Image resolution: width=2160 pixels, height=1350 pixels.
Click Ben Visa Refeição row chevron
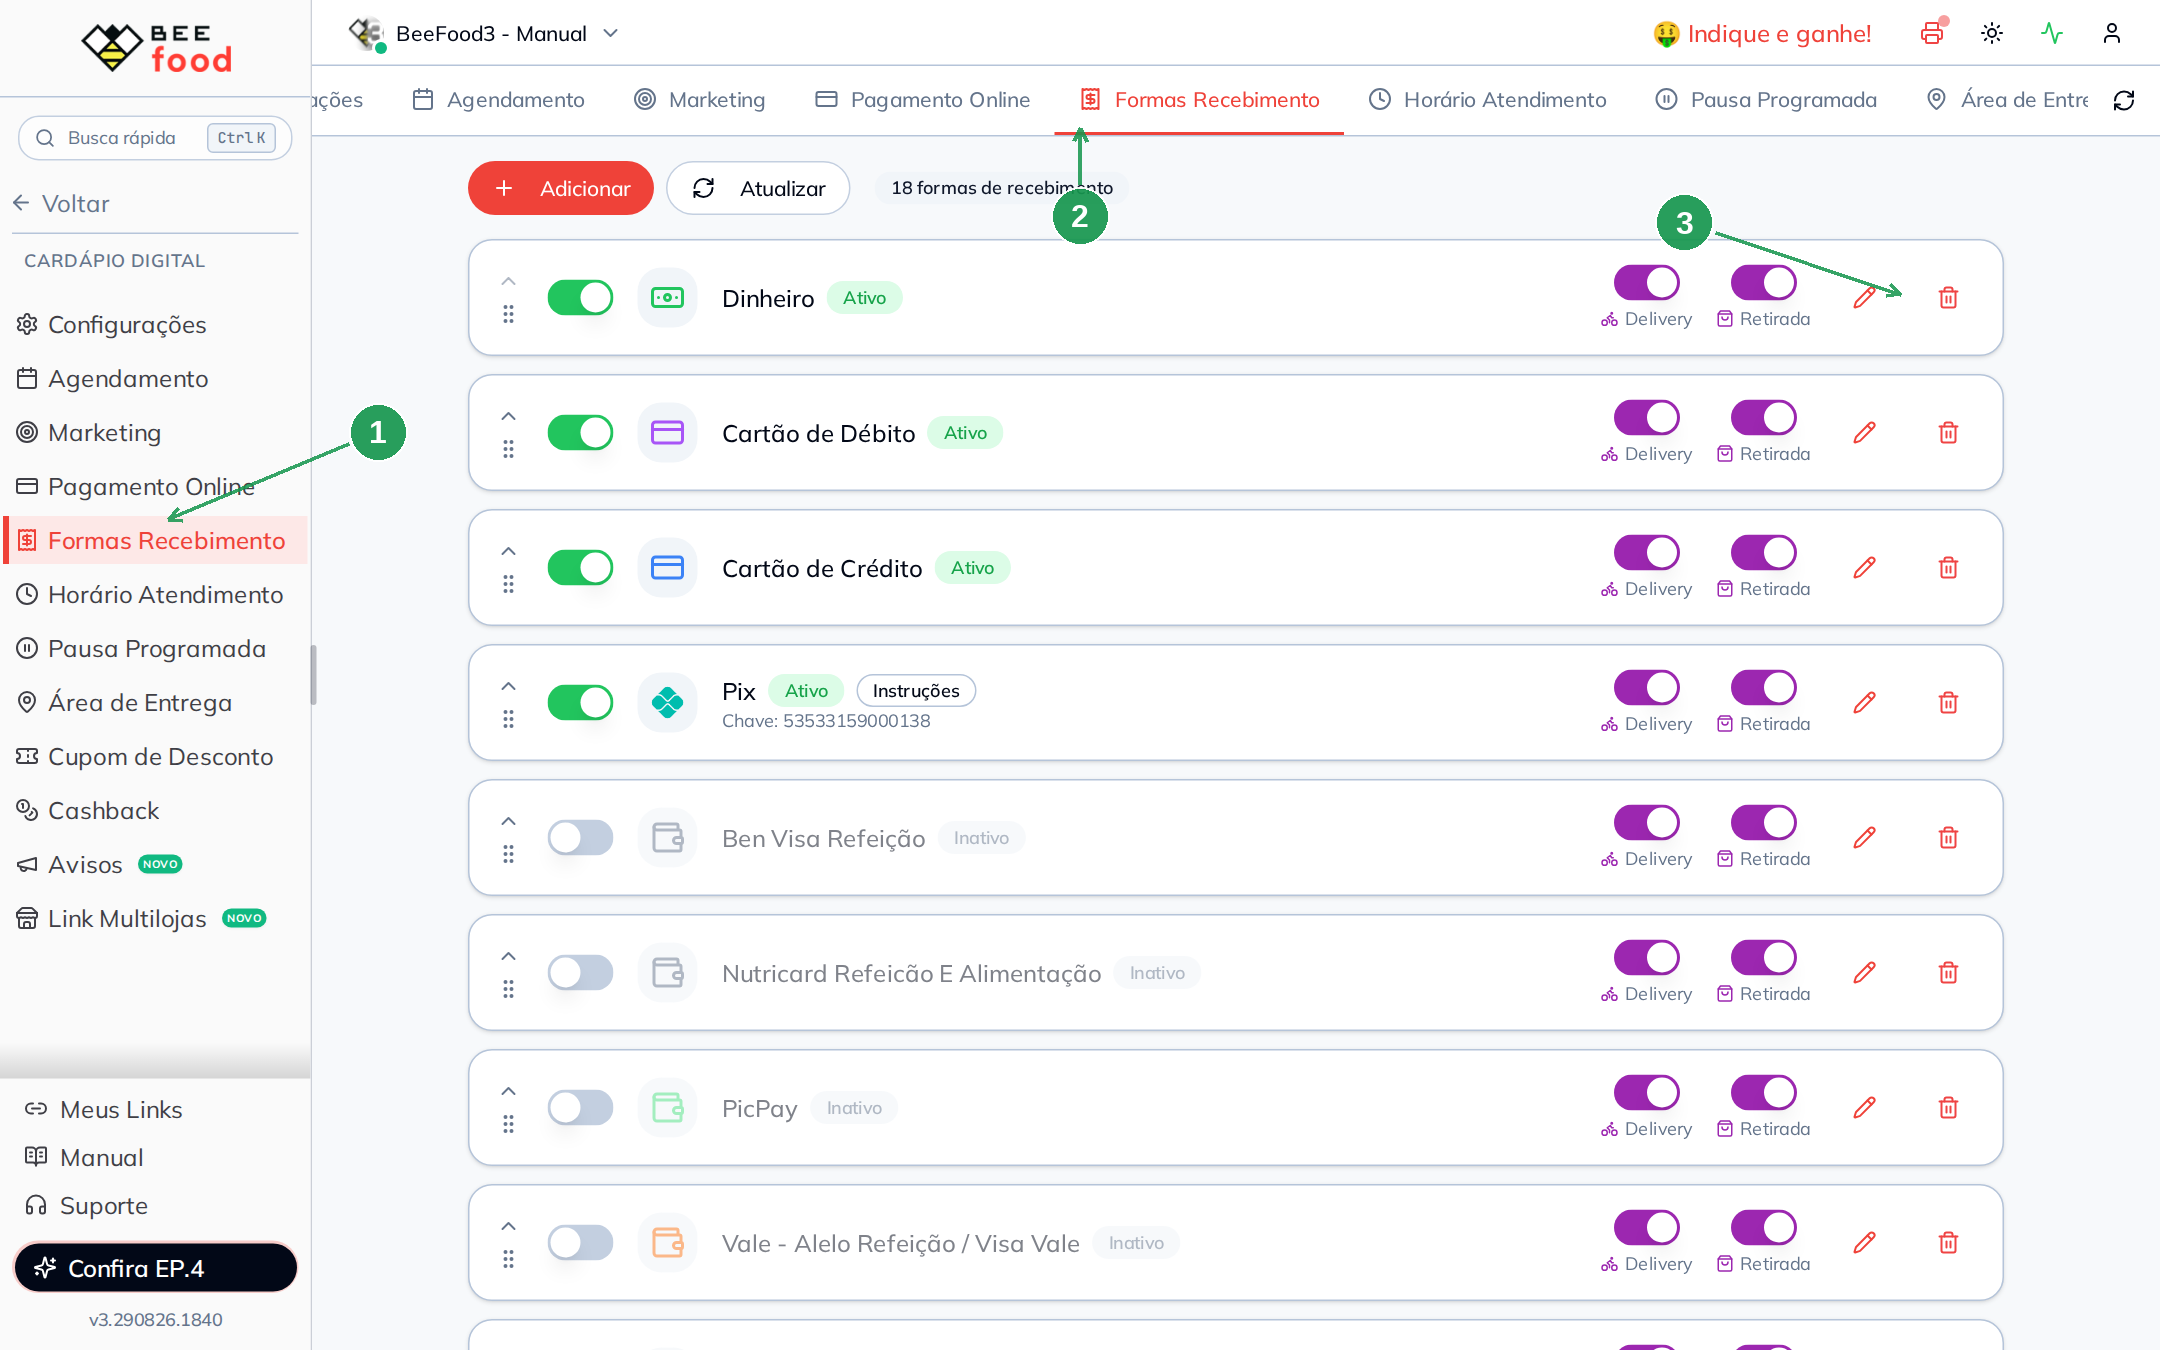tap(508, 821)
